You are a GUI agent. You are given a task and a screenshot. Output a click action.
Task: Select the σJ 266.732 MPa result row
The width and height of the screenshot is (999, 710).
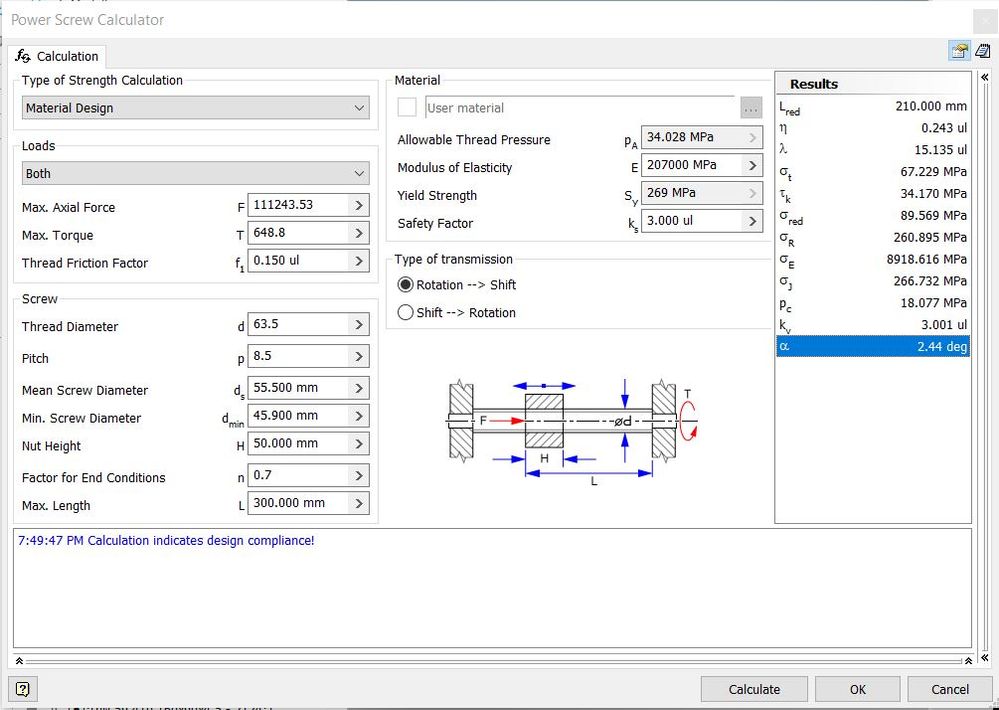click(873, 281)
